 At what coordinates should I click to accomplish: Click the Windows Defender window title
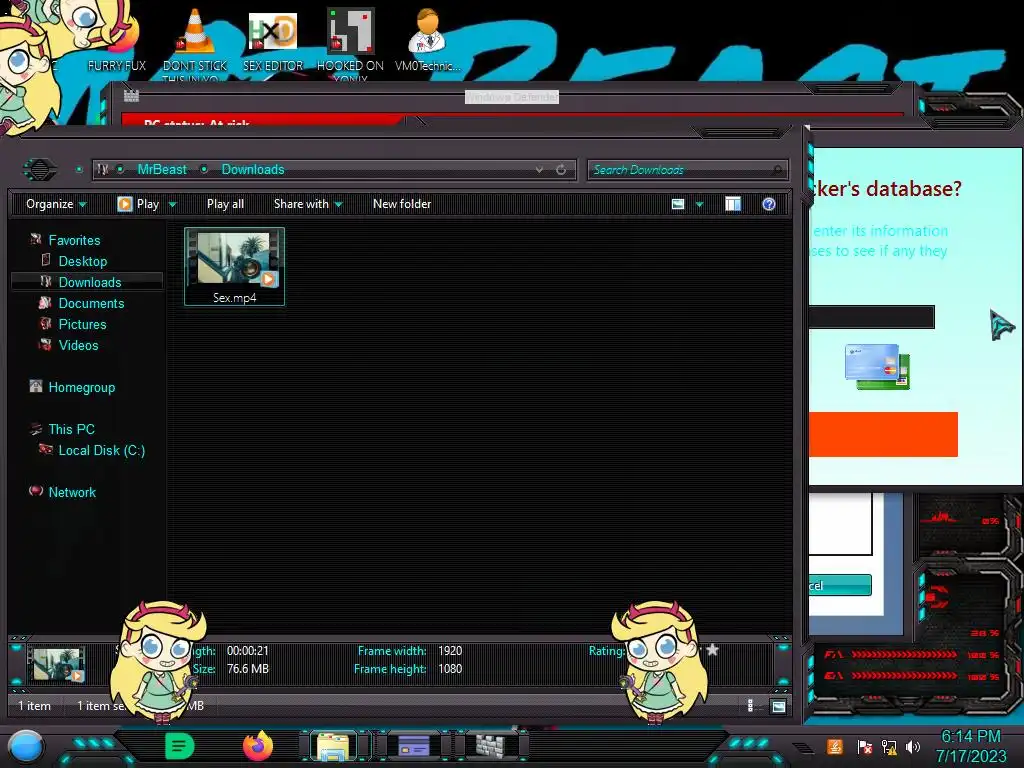click(x=512, y=97)
